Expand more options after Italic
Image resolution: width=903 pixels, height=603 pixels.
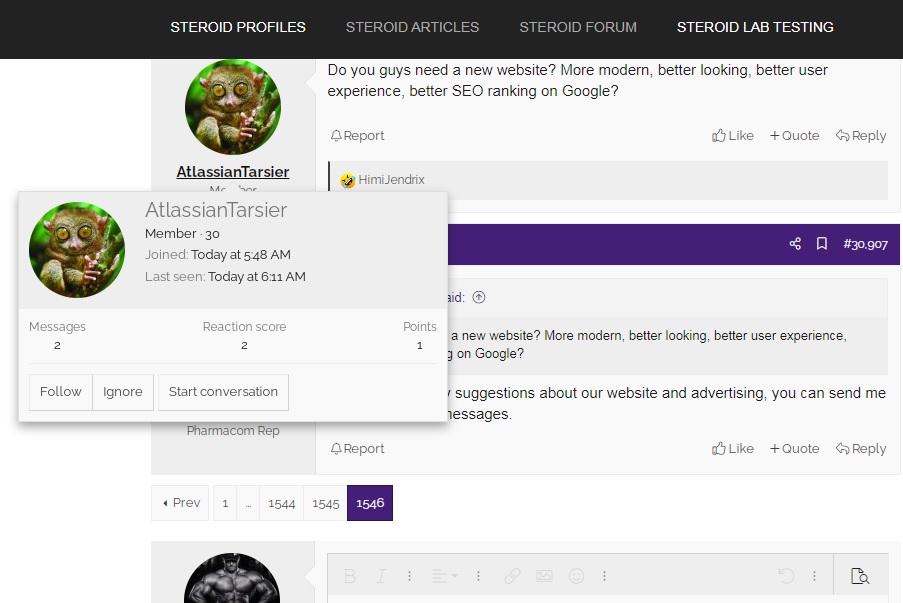pyautogui.click(x=409, y=576)
